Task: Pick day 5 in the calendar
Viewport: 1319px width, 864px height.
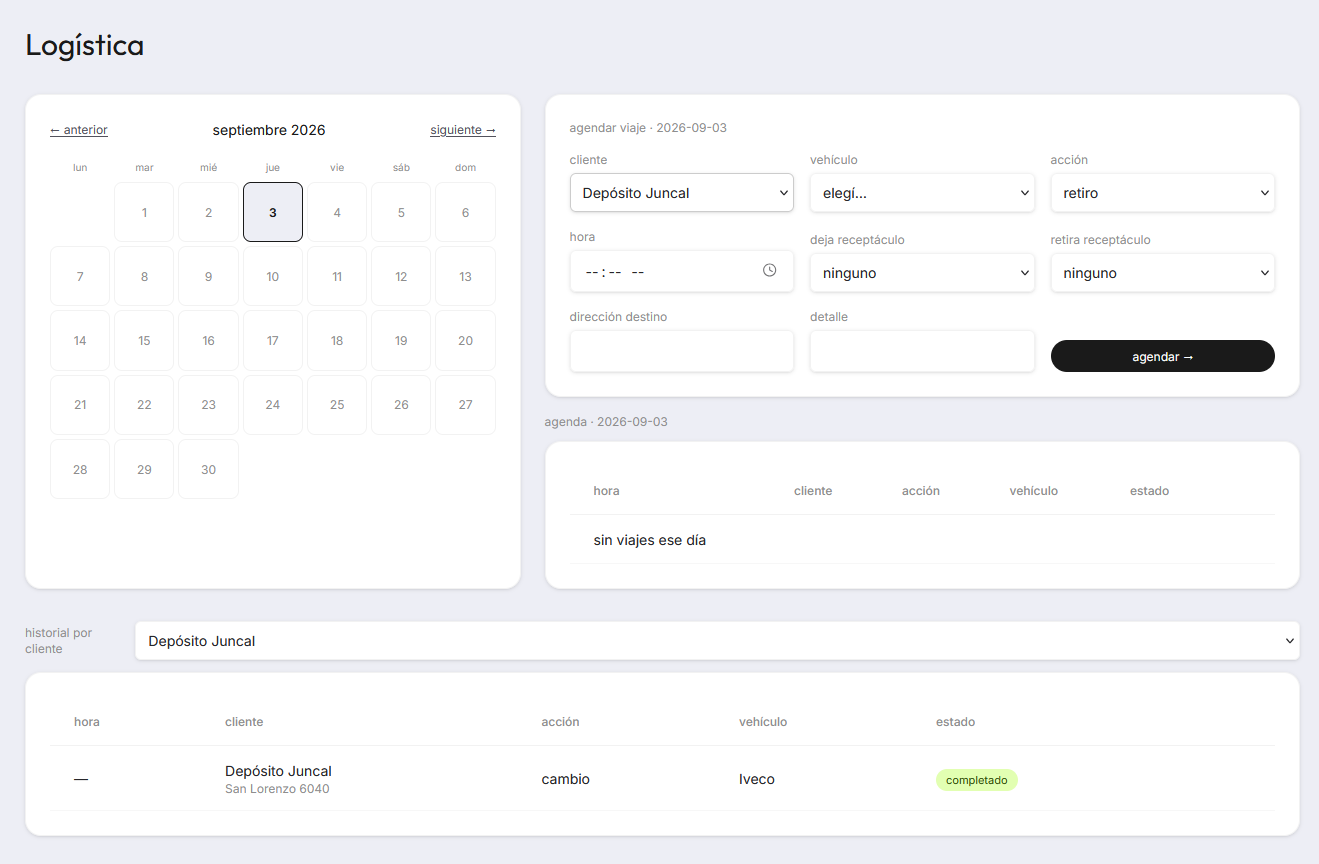Action: pos(401,212)
